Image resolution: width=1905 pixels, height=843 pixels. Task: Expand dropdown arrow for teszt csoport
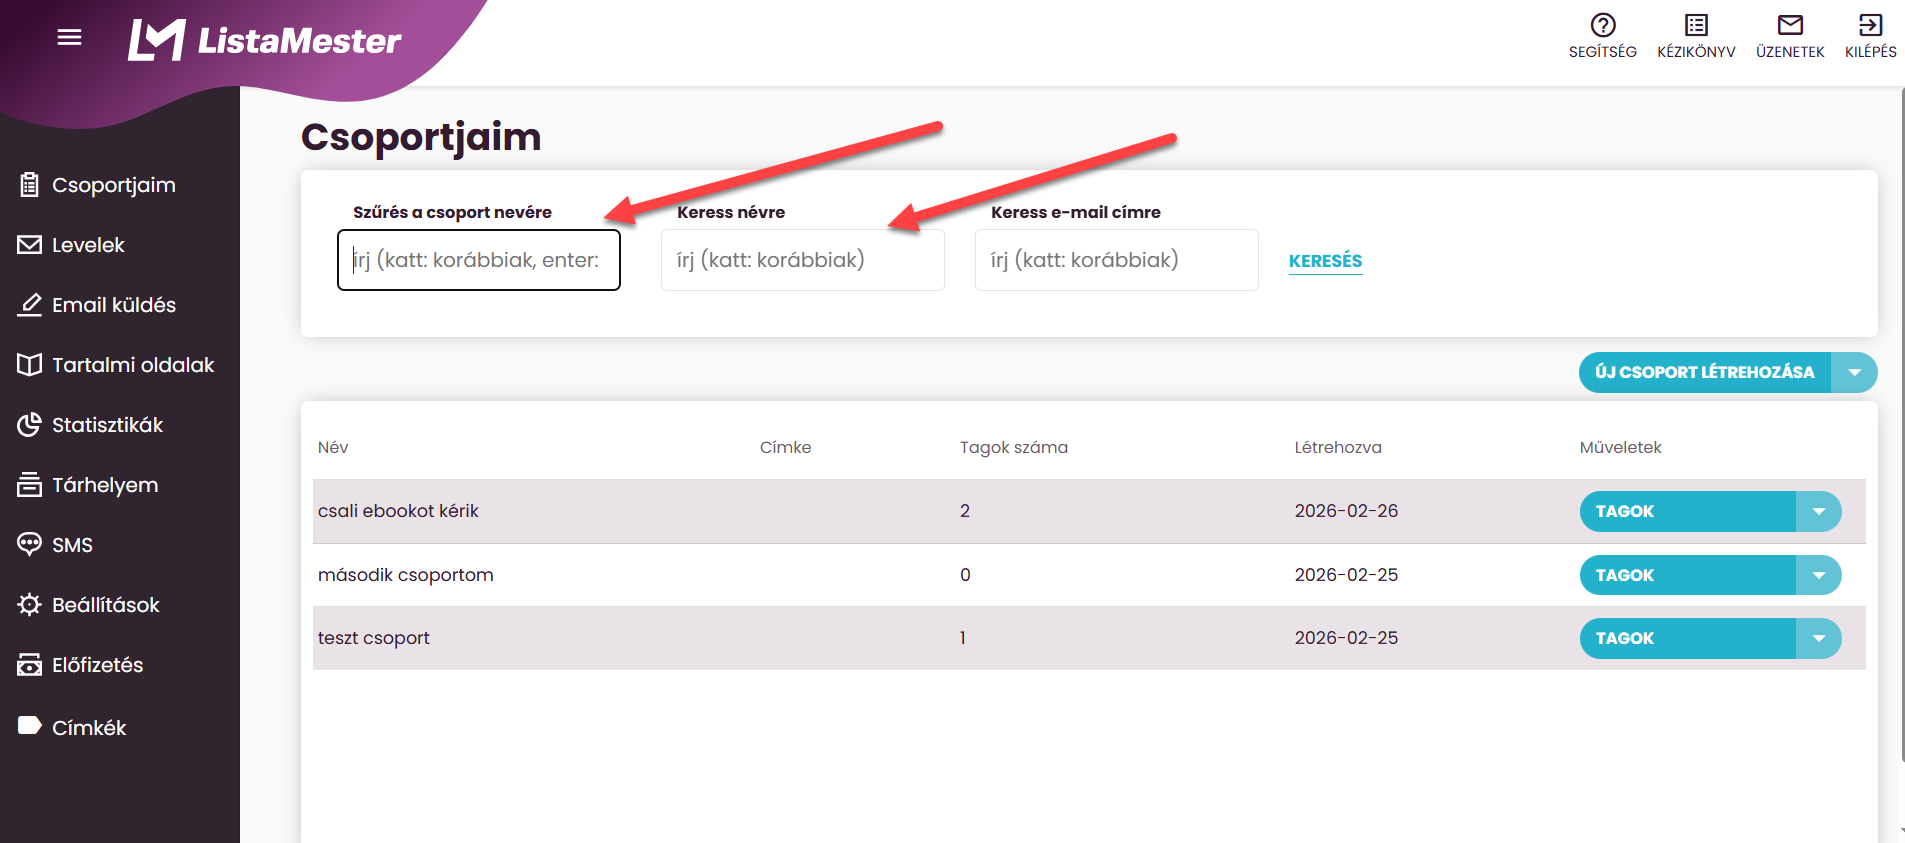point(1819,638)
